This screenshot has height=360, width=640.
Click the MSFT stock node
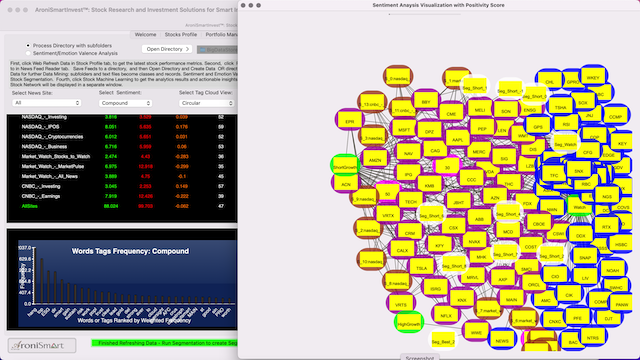pyautogui.click(x=404, y=130)
